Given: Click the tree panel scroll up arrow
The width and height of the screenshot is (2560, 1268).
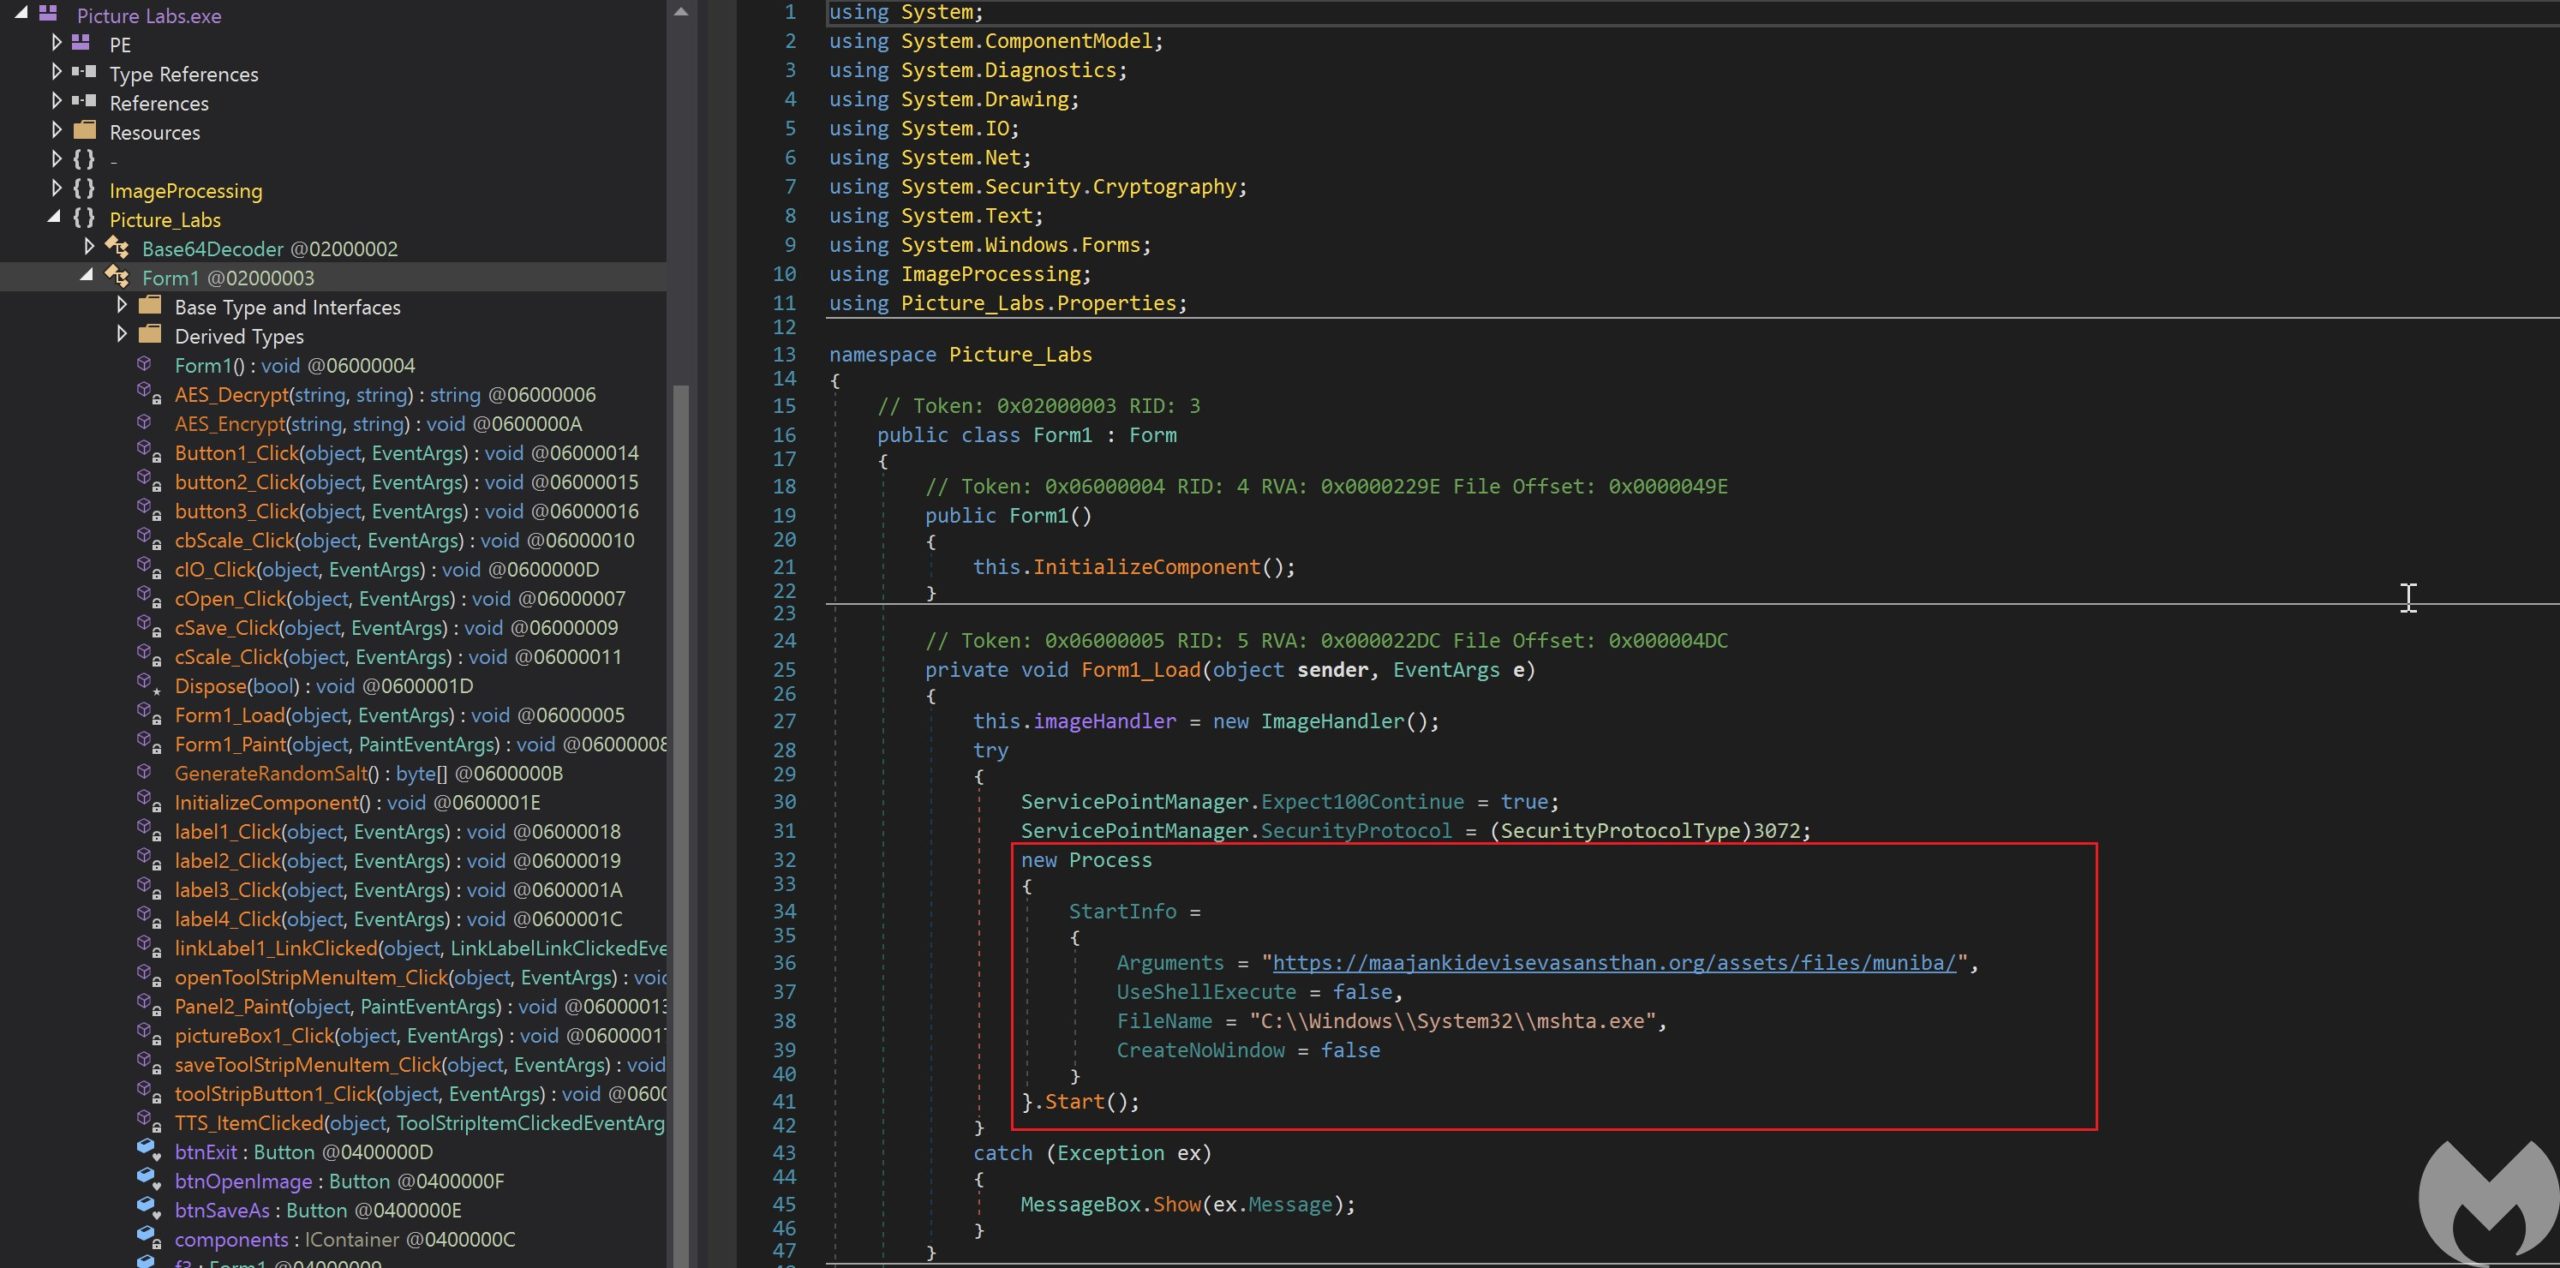Looking at the screenshot, I should pos(680,12).
